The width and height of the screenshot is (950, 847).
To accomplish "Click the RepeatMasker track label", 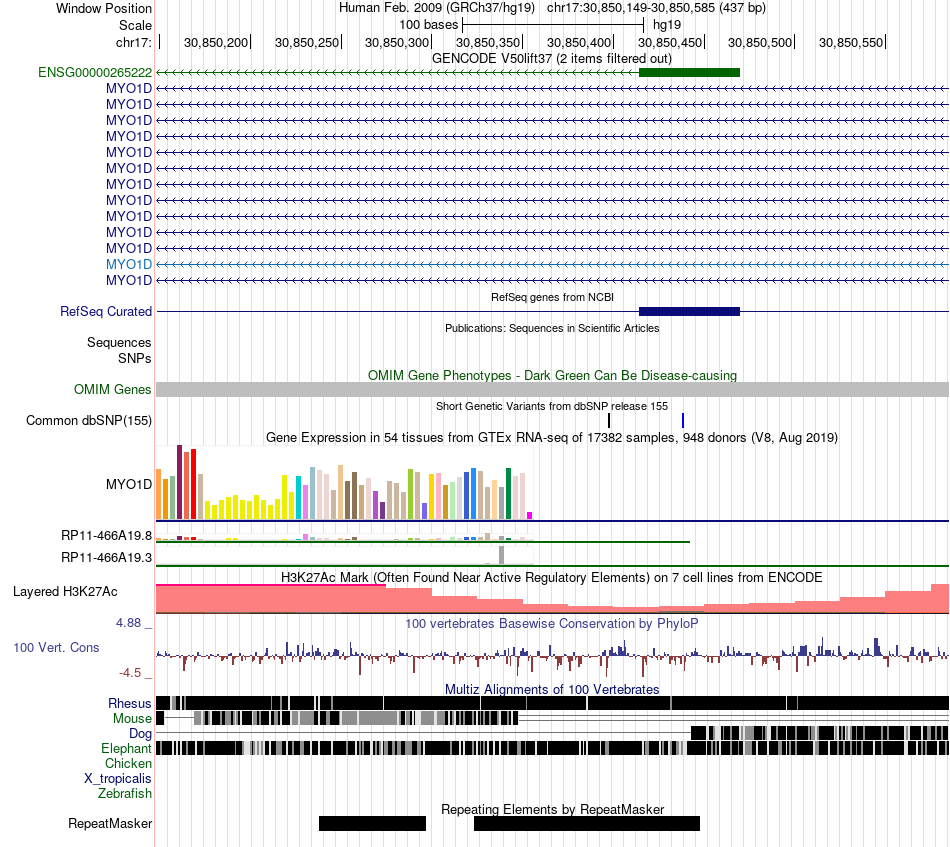I will [x=110, y=823].
